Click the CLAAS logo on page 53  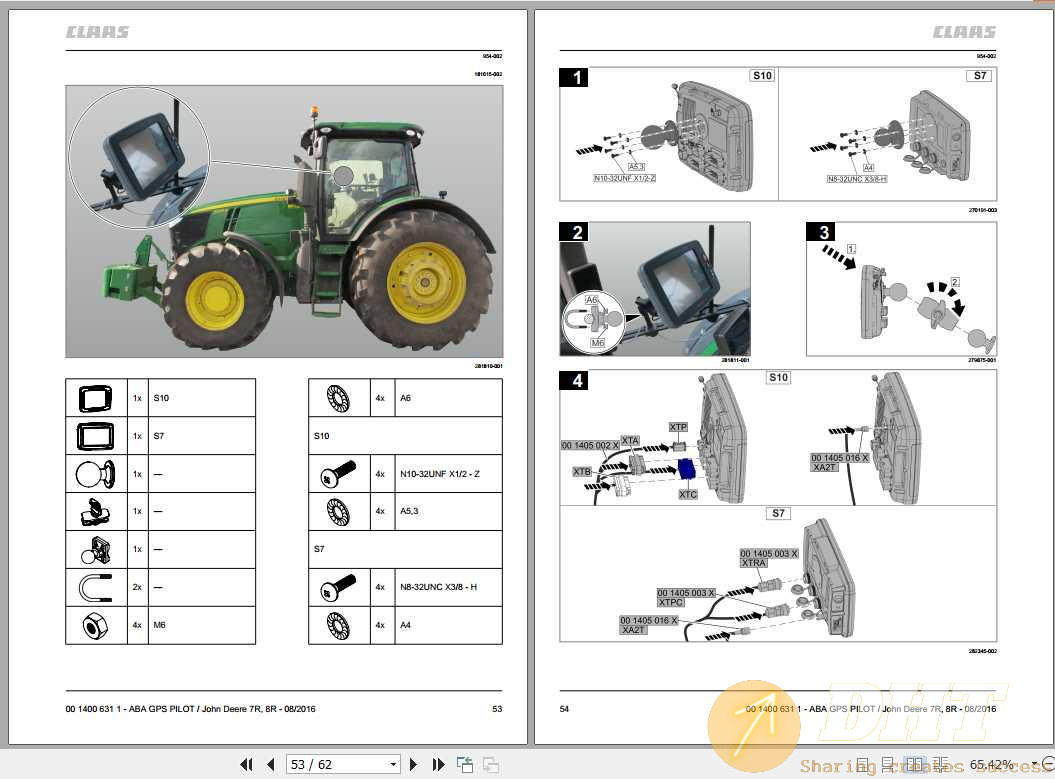[98, 32]
